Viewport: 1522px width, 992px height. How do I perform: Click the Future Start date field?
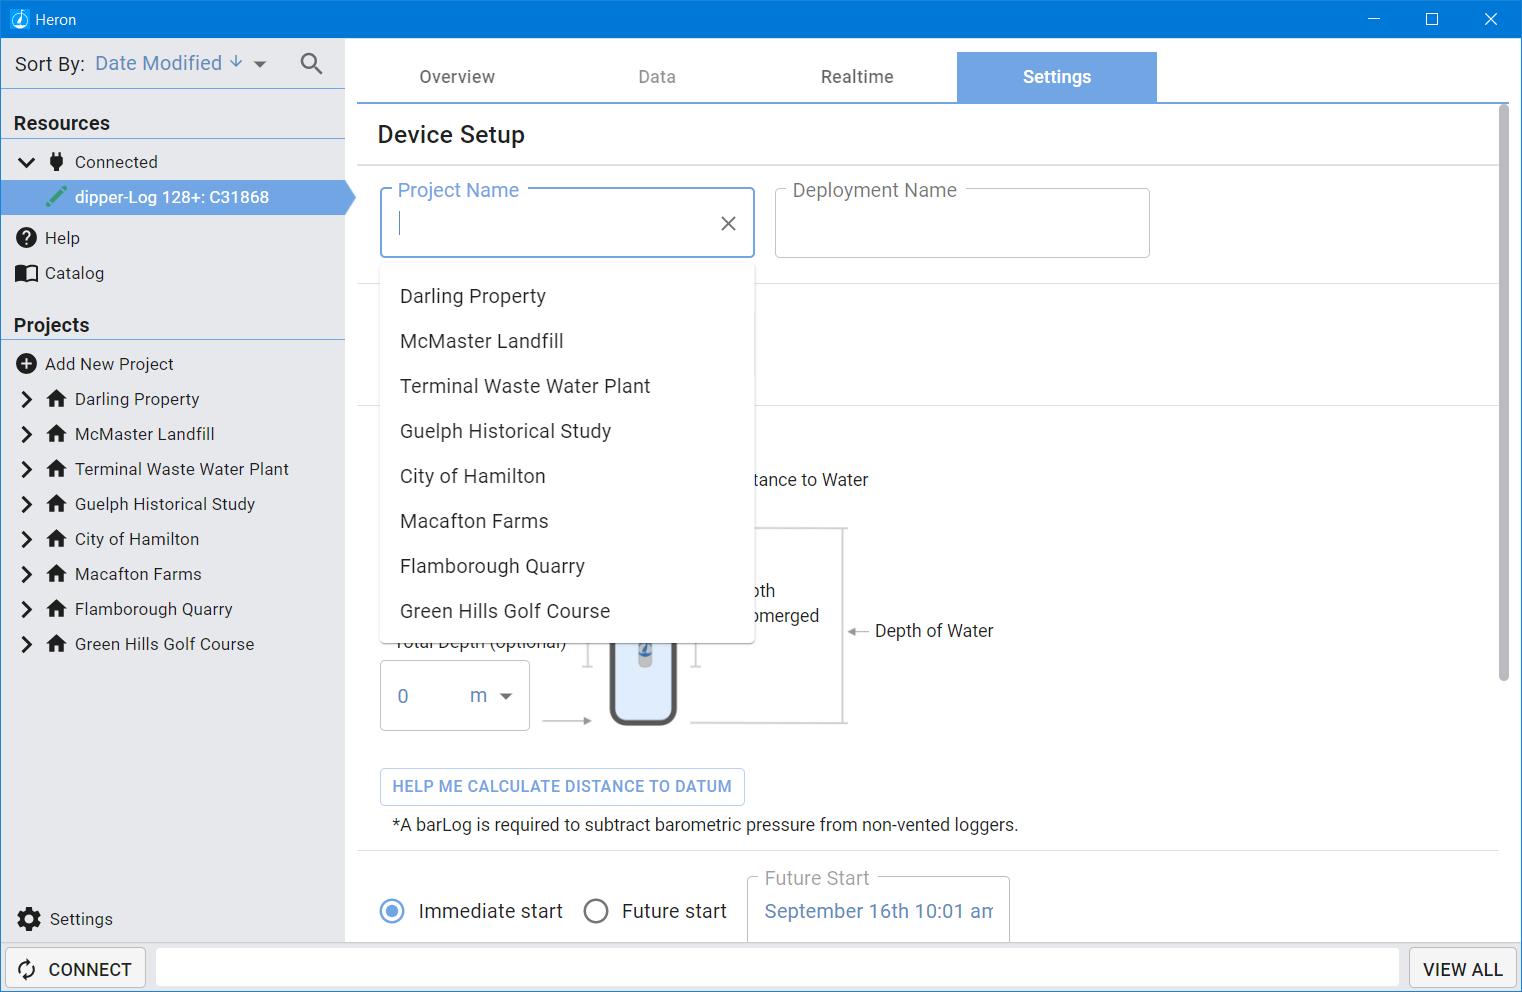click(878, 911)
